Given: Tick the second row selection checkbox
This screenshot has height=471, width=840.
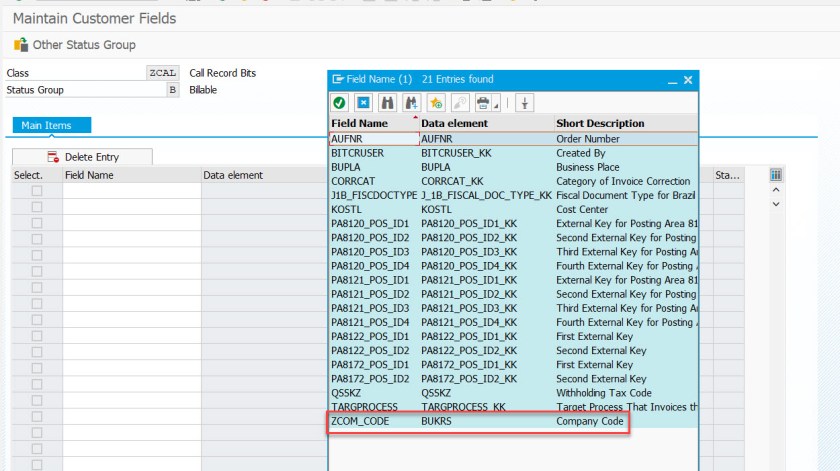Looking at the screenshot, I should (x=37, y=207).
